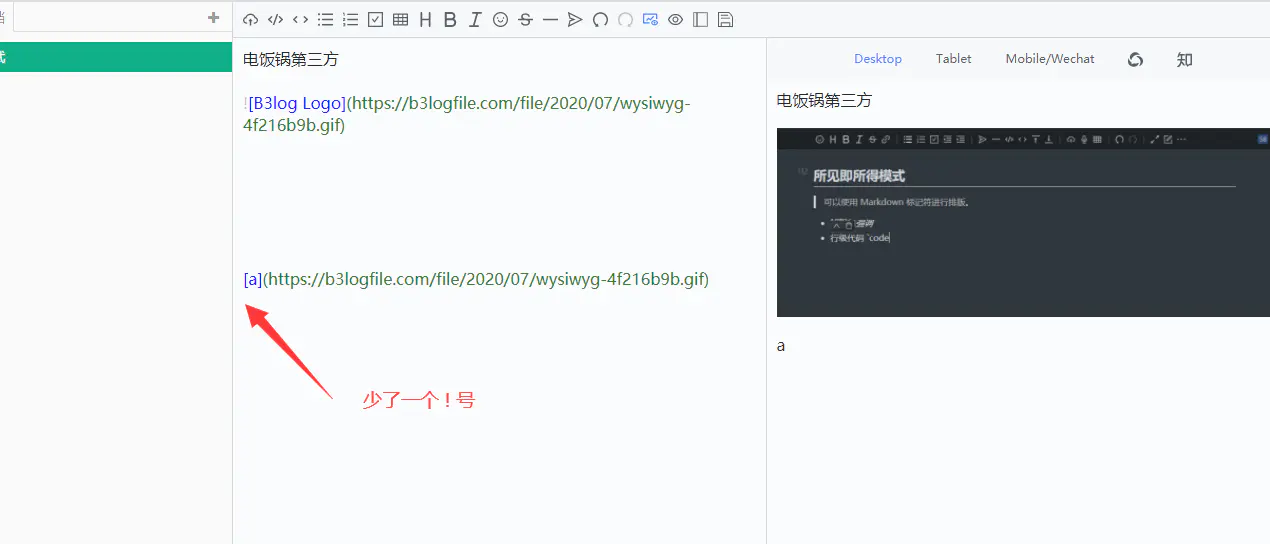This screenshot has height=544, width=1270.
Task: Click the Zhihu 知 copy button
Action: [1184, 59]
